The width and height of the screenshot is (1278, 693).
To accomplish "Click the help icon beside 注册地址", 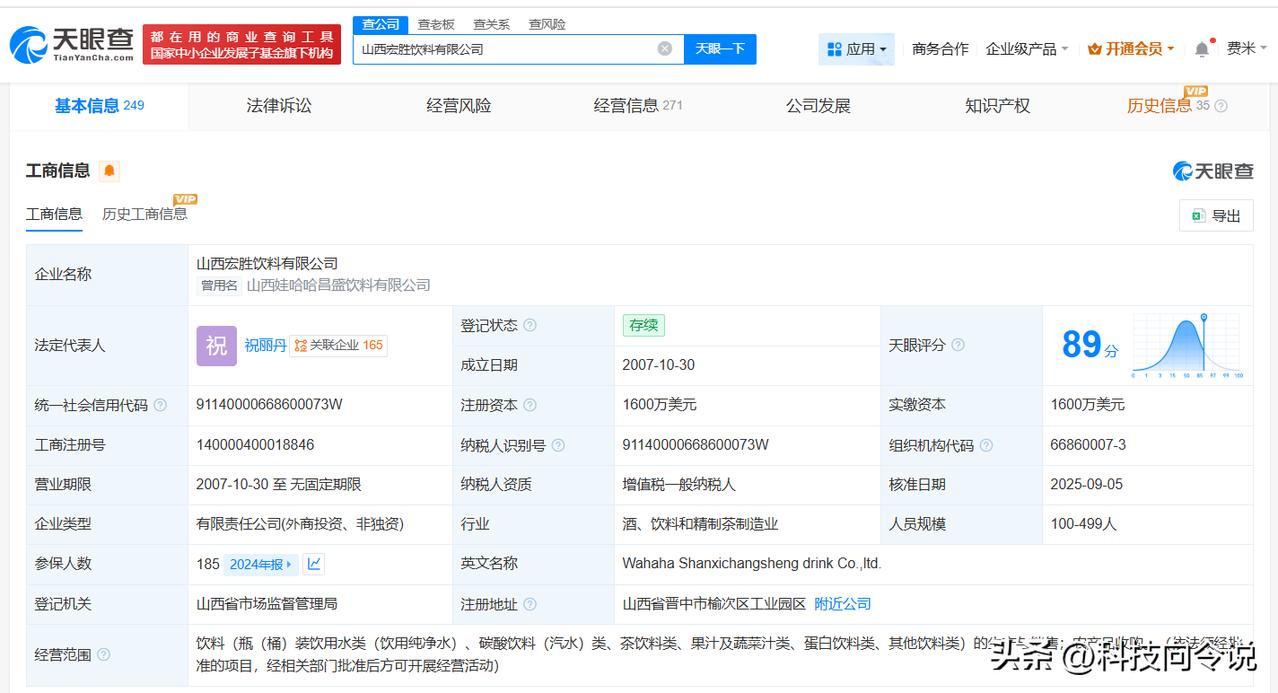I will coord(530,604).
